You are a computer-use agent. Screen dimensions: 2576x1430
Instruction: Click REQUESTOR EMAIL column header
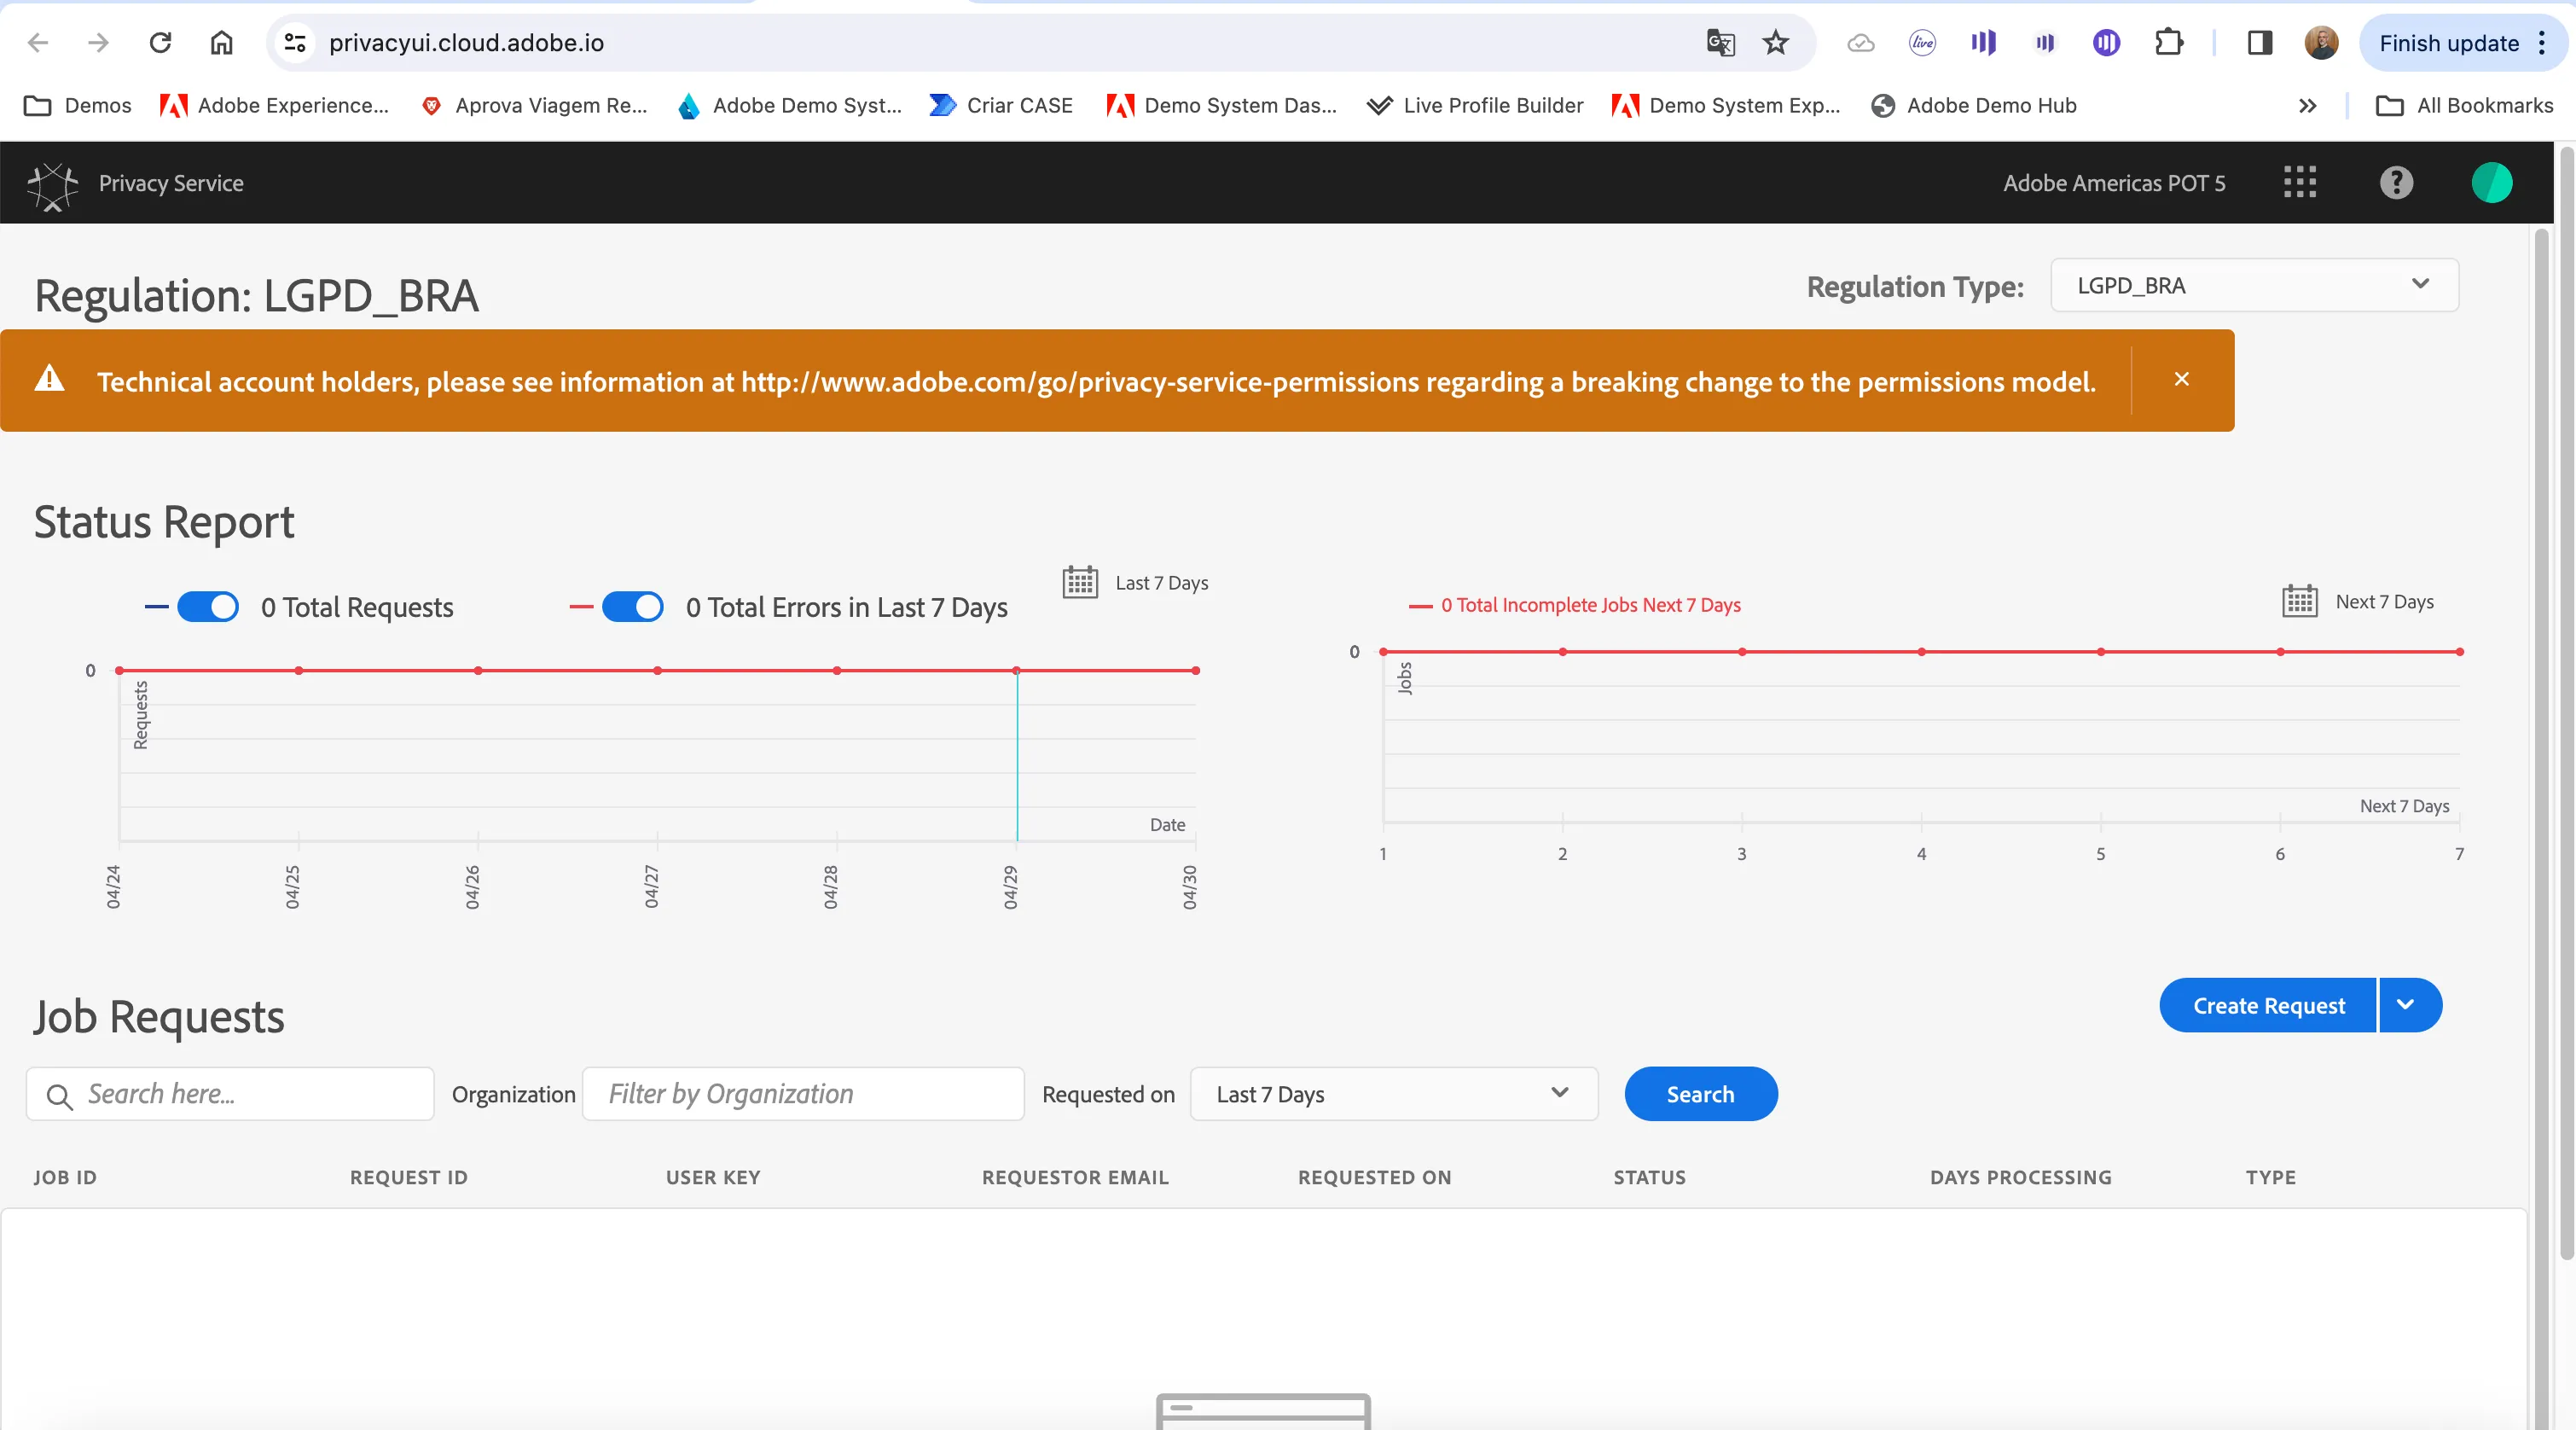pyautogui.click(x=1075, y=1177)
